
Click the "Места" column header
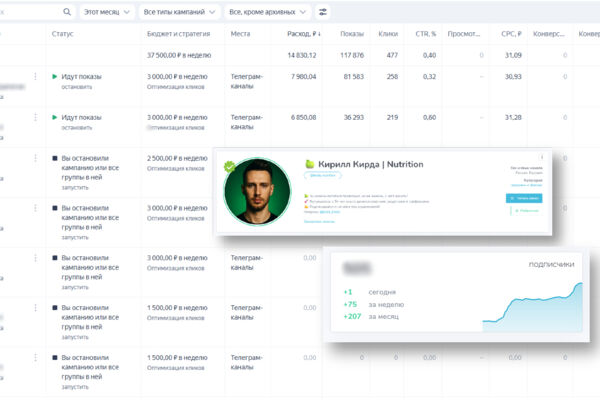click(240, 34)
